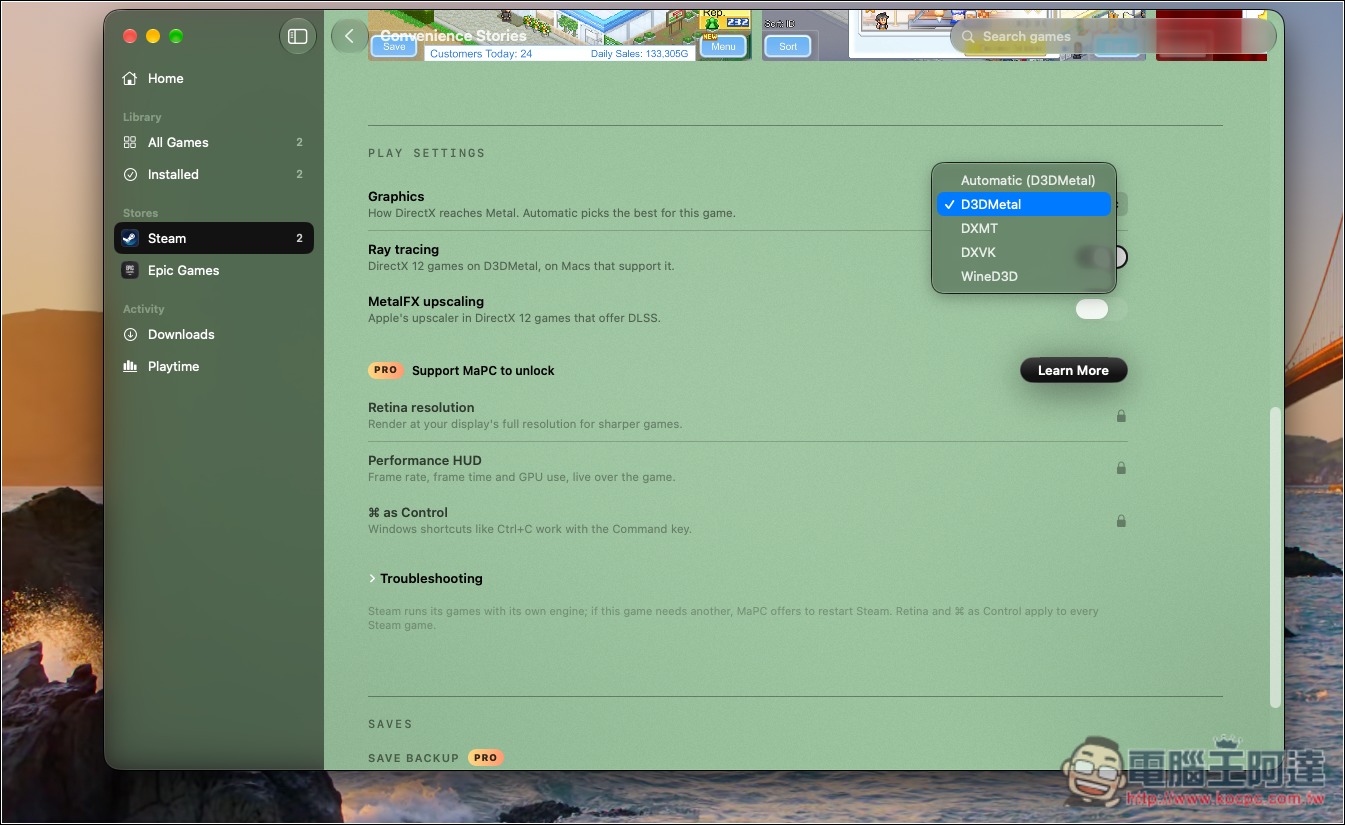Pick DXVK graphics backend
The image size is (1345, 825).
pyautogui.click(x=1024, y=252)
